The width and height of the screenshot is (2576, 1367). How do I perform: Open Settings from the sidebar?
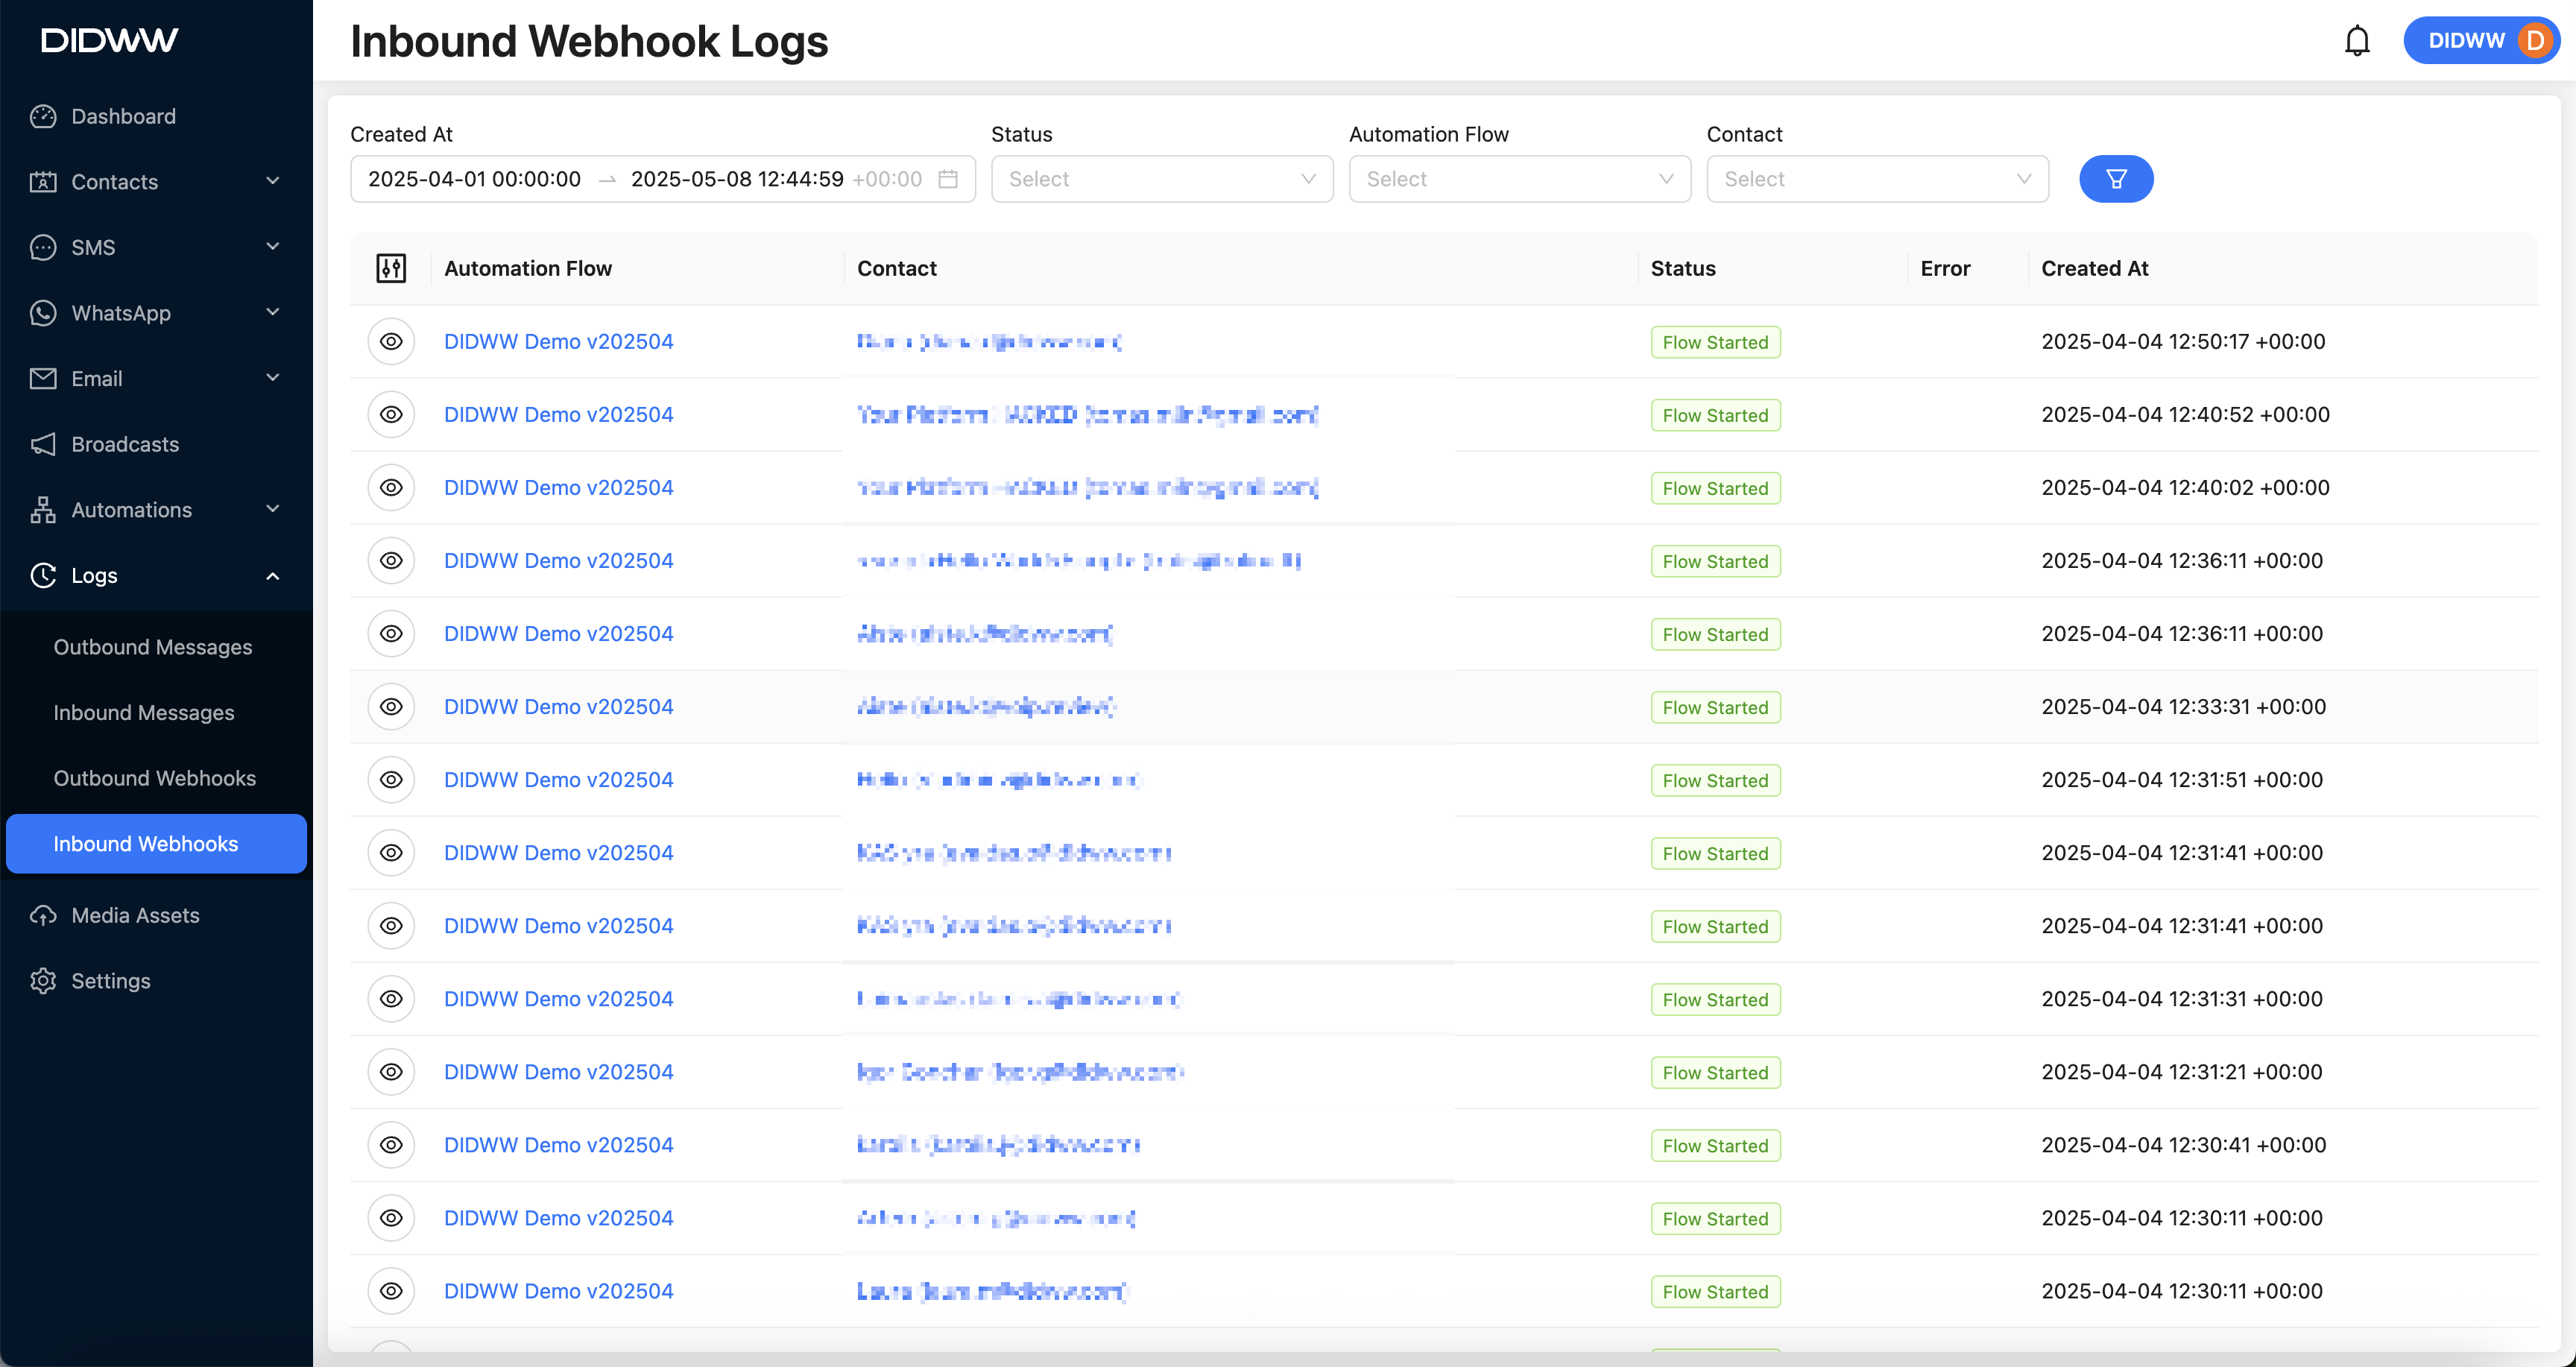click(111, 981)
